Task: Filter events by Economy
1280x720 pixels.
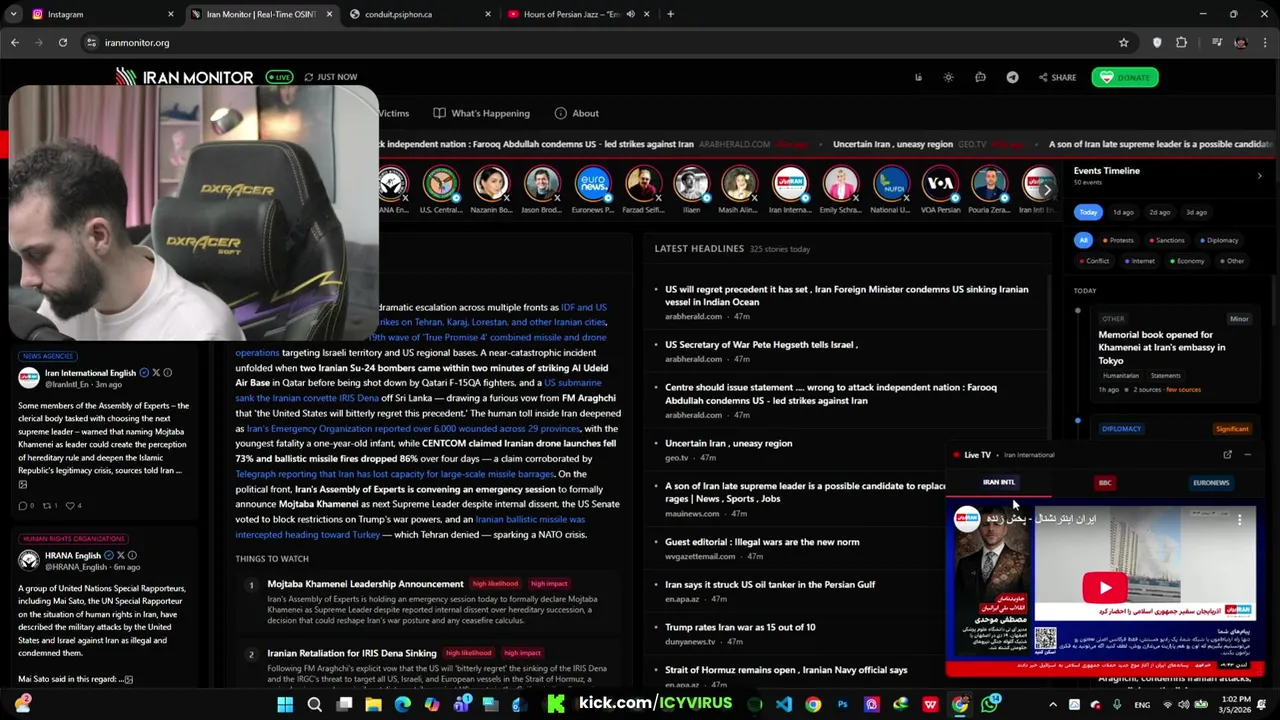Action: point(1185,261)
